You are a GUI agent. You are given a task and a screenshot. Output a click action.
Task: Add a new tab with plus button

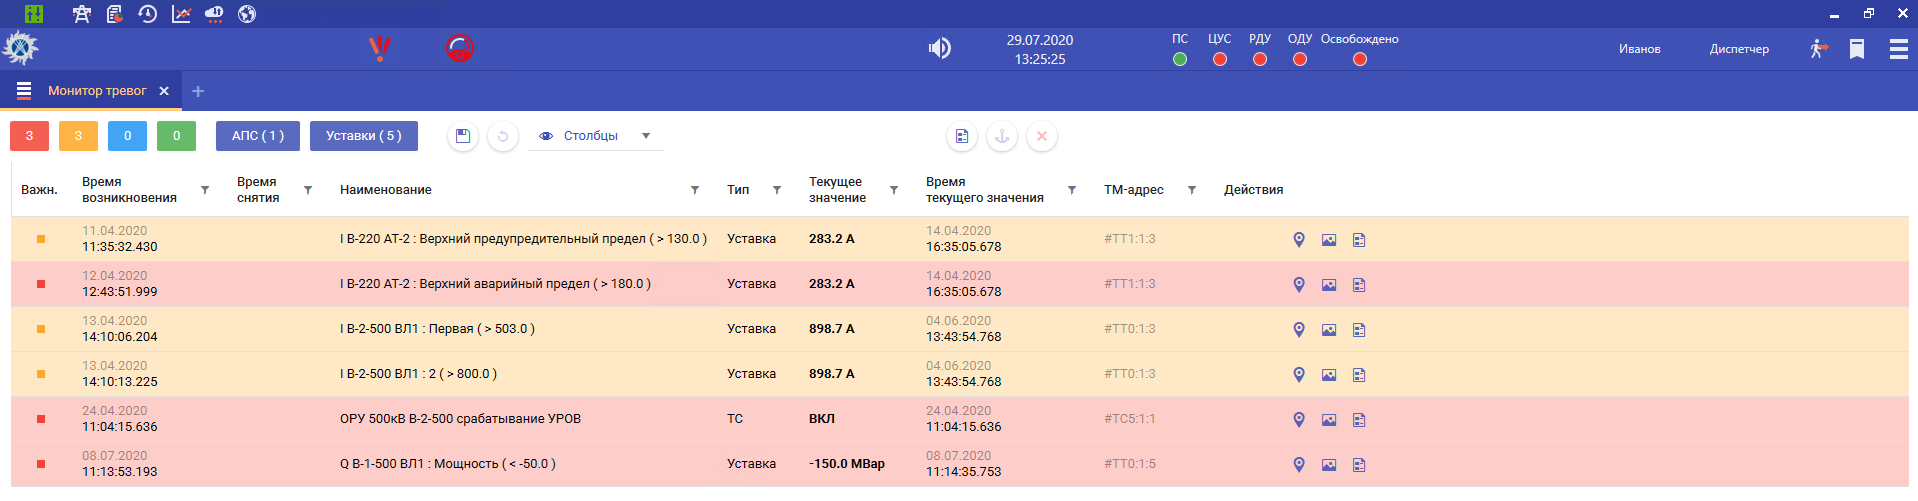[x=198, y=91]
